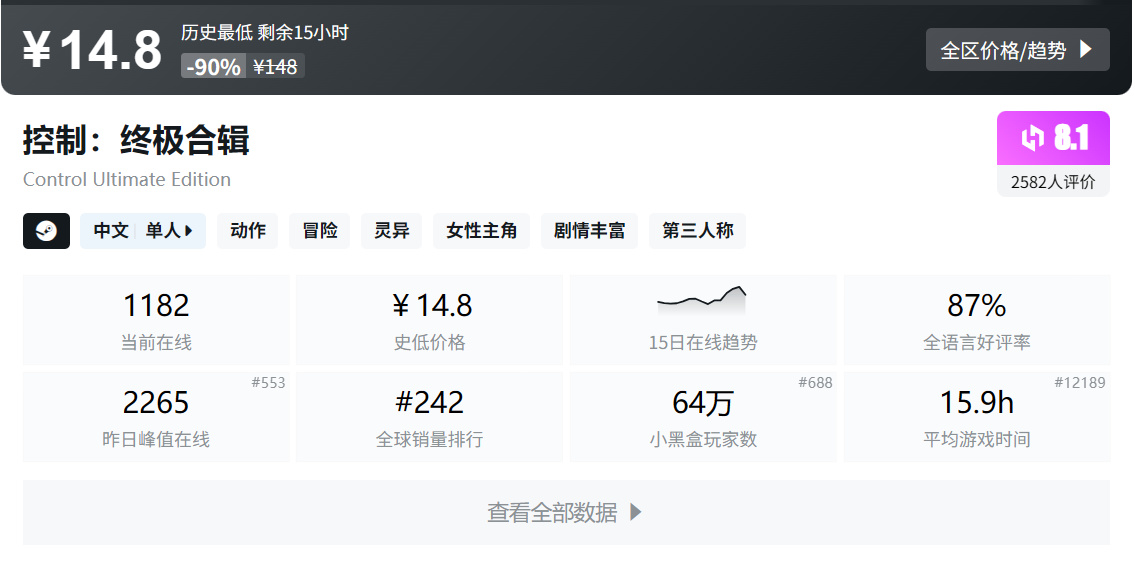Click the 2265 昨日峰值在线 card

coord(156,417)
